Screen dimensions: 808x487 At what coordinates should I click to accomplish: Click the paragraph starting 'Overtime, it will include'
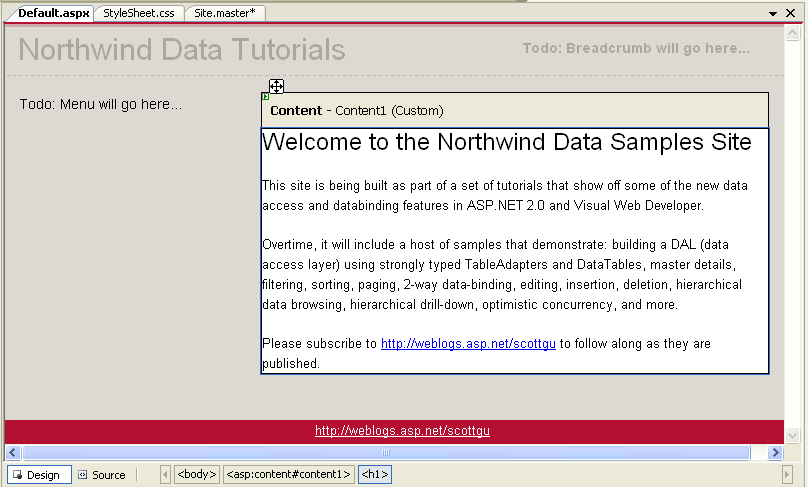502,274
